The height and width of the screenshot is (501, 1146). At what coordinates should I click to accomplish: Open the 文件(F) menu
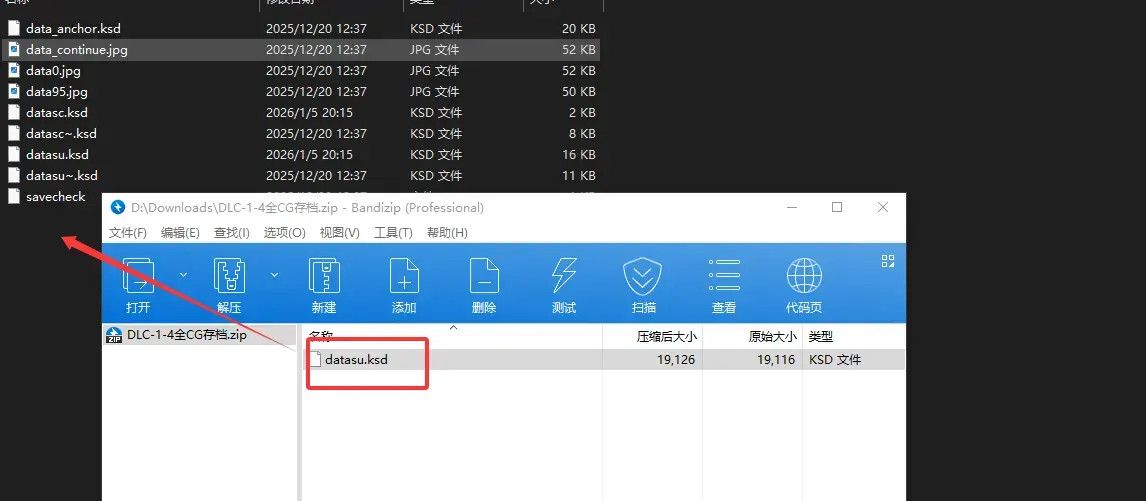pyautogui.click(x=128, y=233)
